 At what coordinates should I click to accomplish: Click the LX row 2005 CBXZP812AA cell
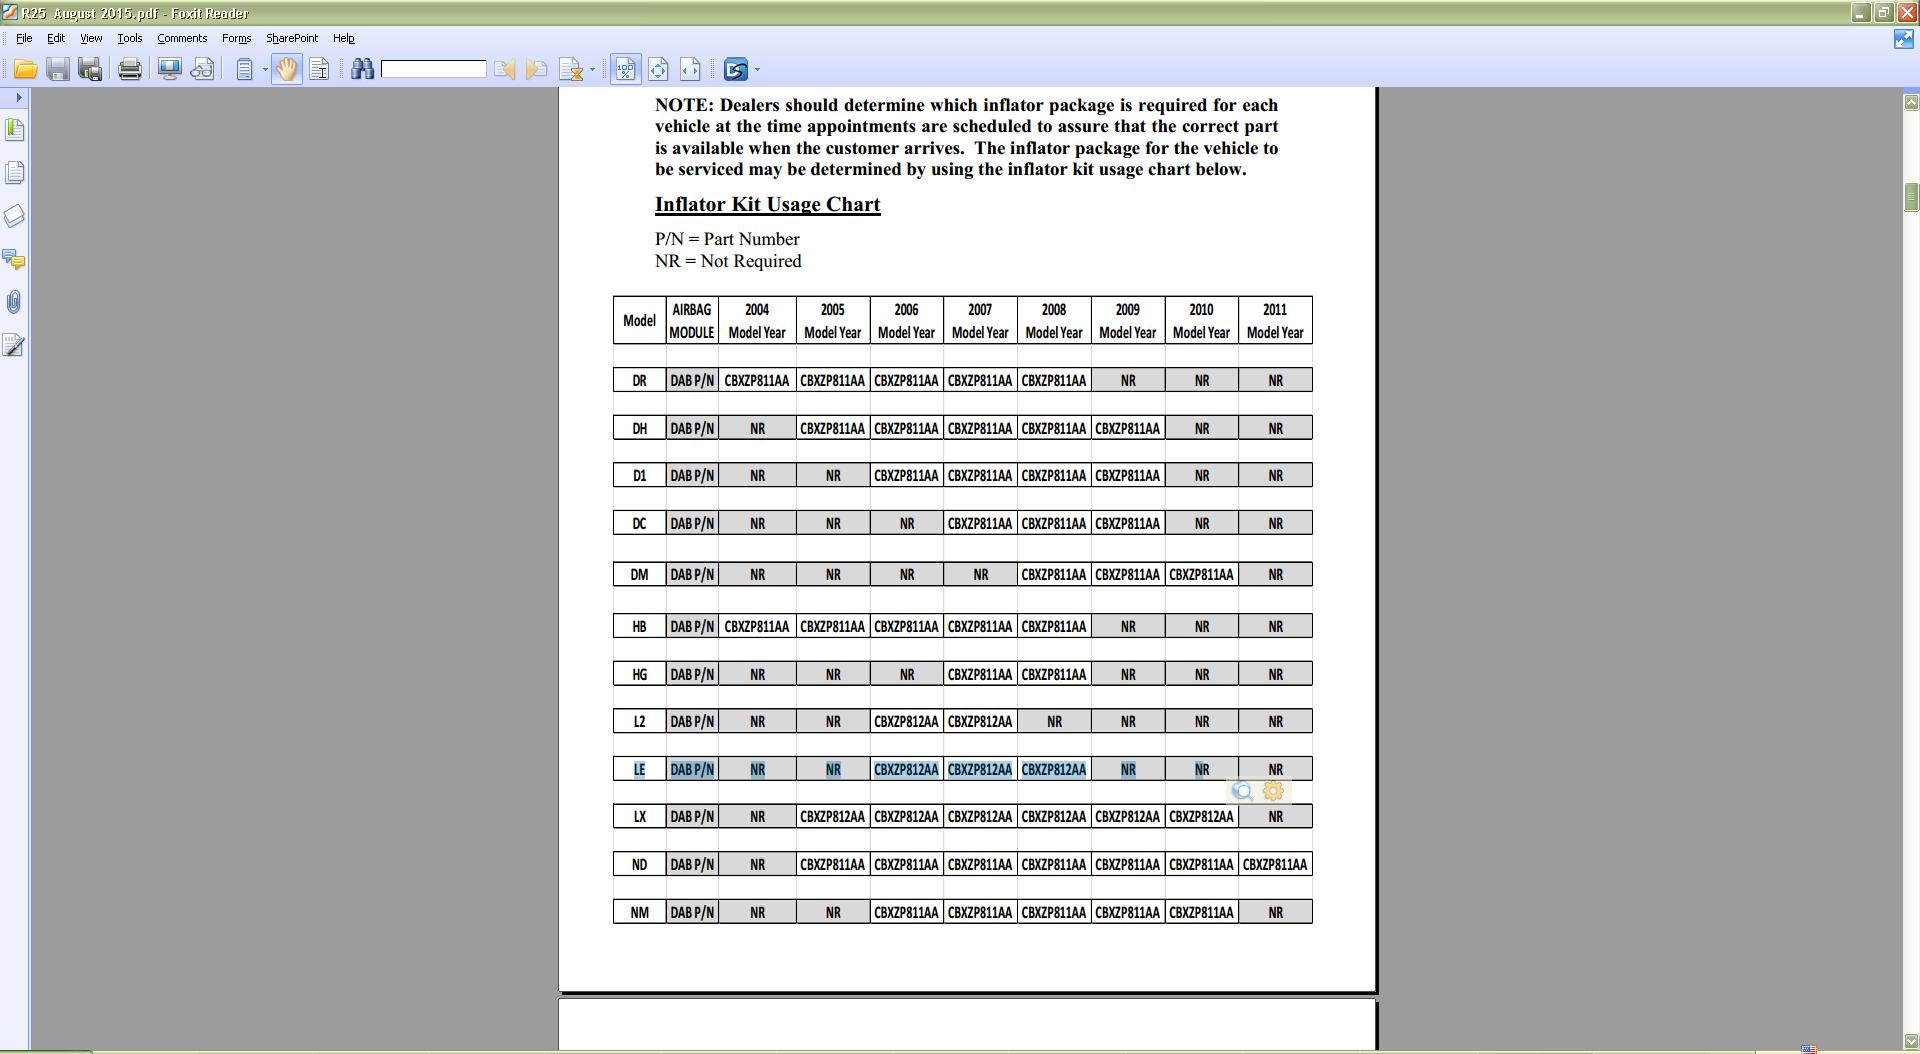833,816
